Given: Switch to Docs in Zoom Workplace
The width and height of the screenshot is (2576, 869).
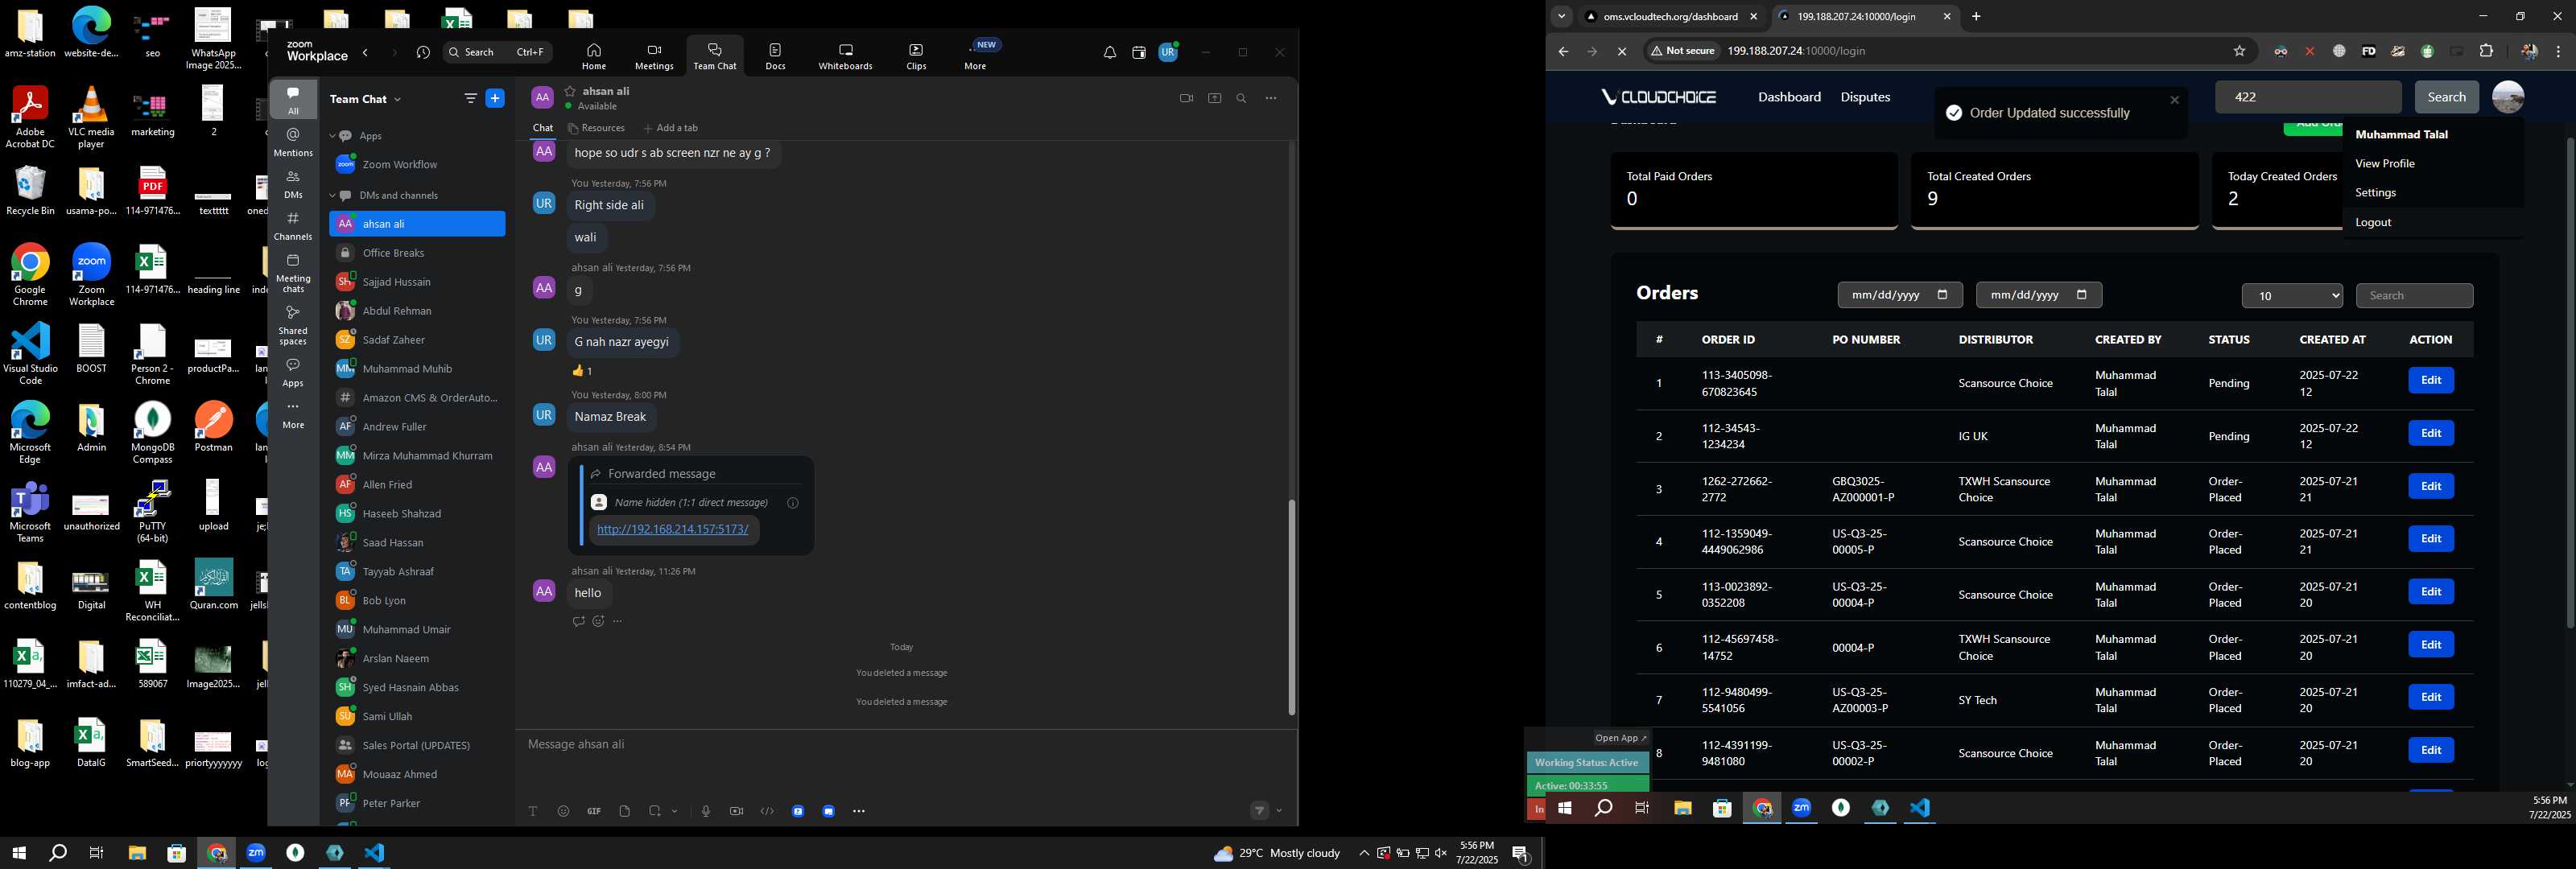Looking at the screenshot, I should [x=775, y=56].
